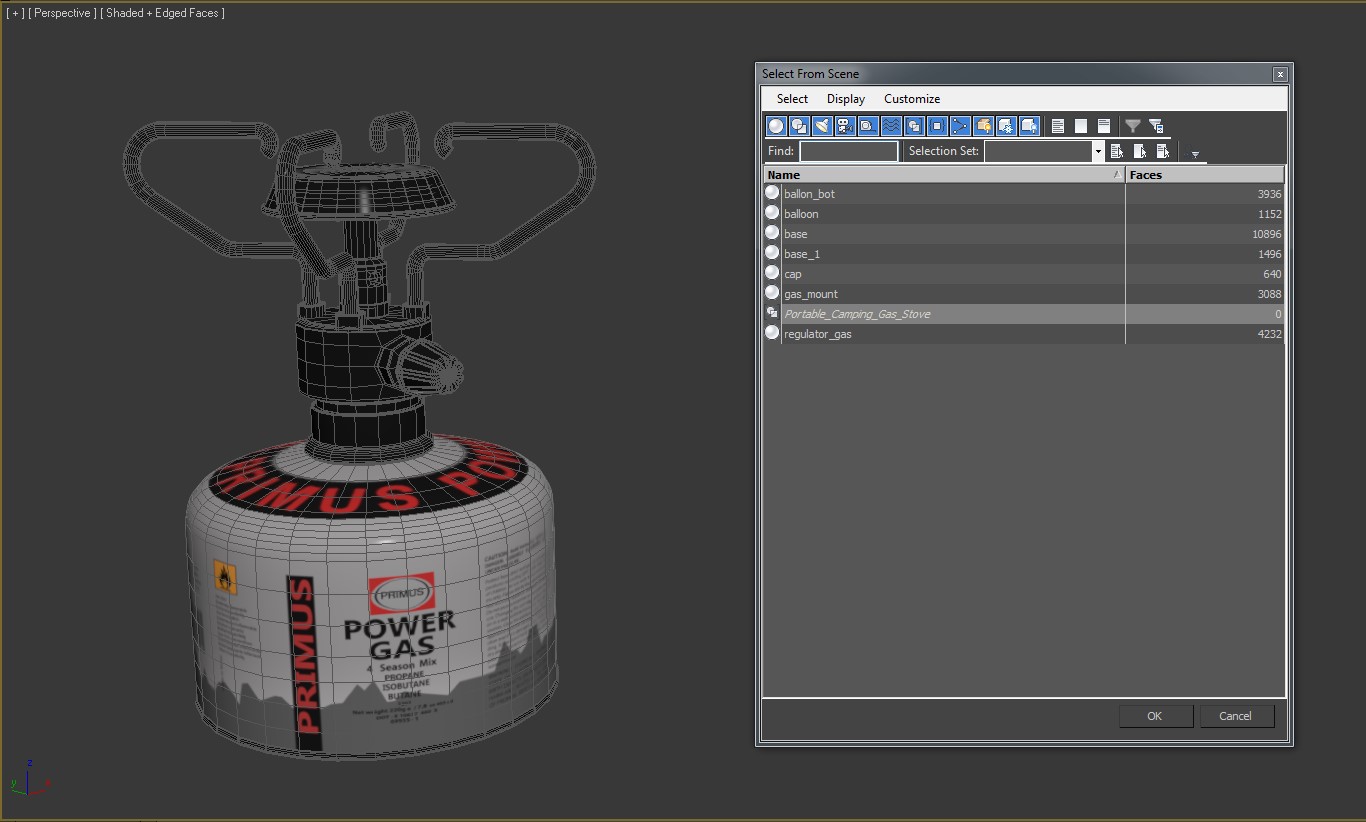Select the cap object row

click(x=1024, y=274)
